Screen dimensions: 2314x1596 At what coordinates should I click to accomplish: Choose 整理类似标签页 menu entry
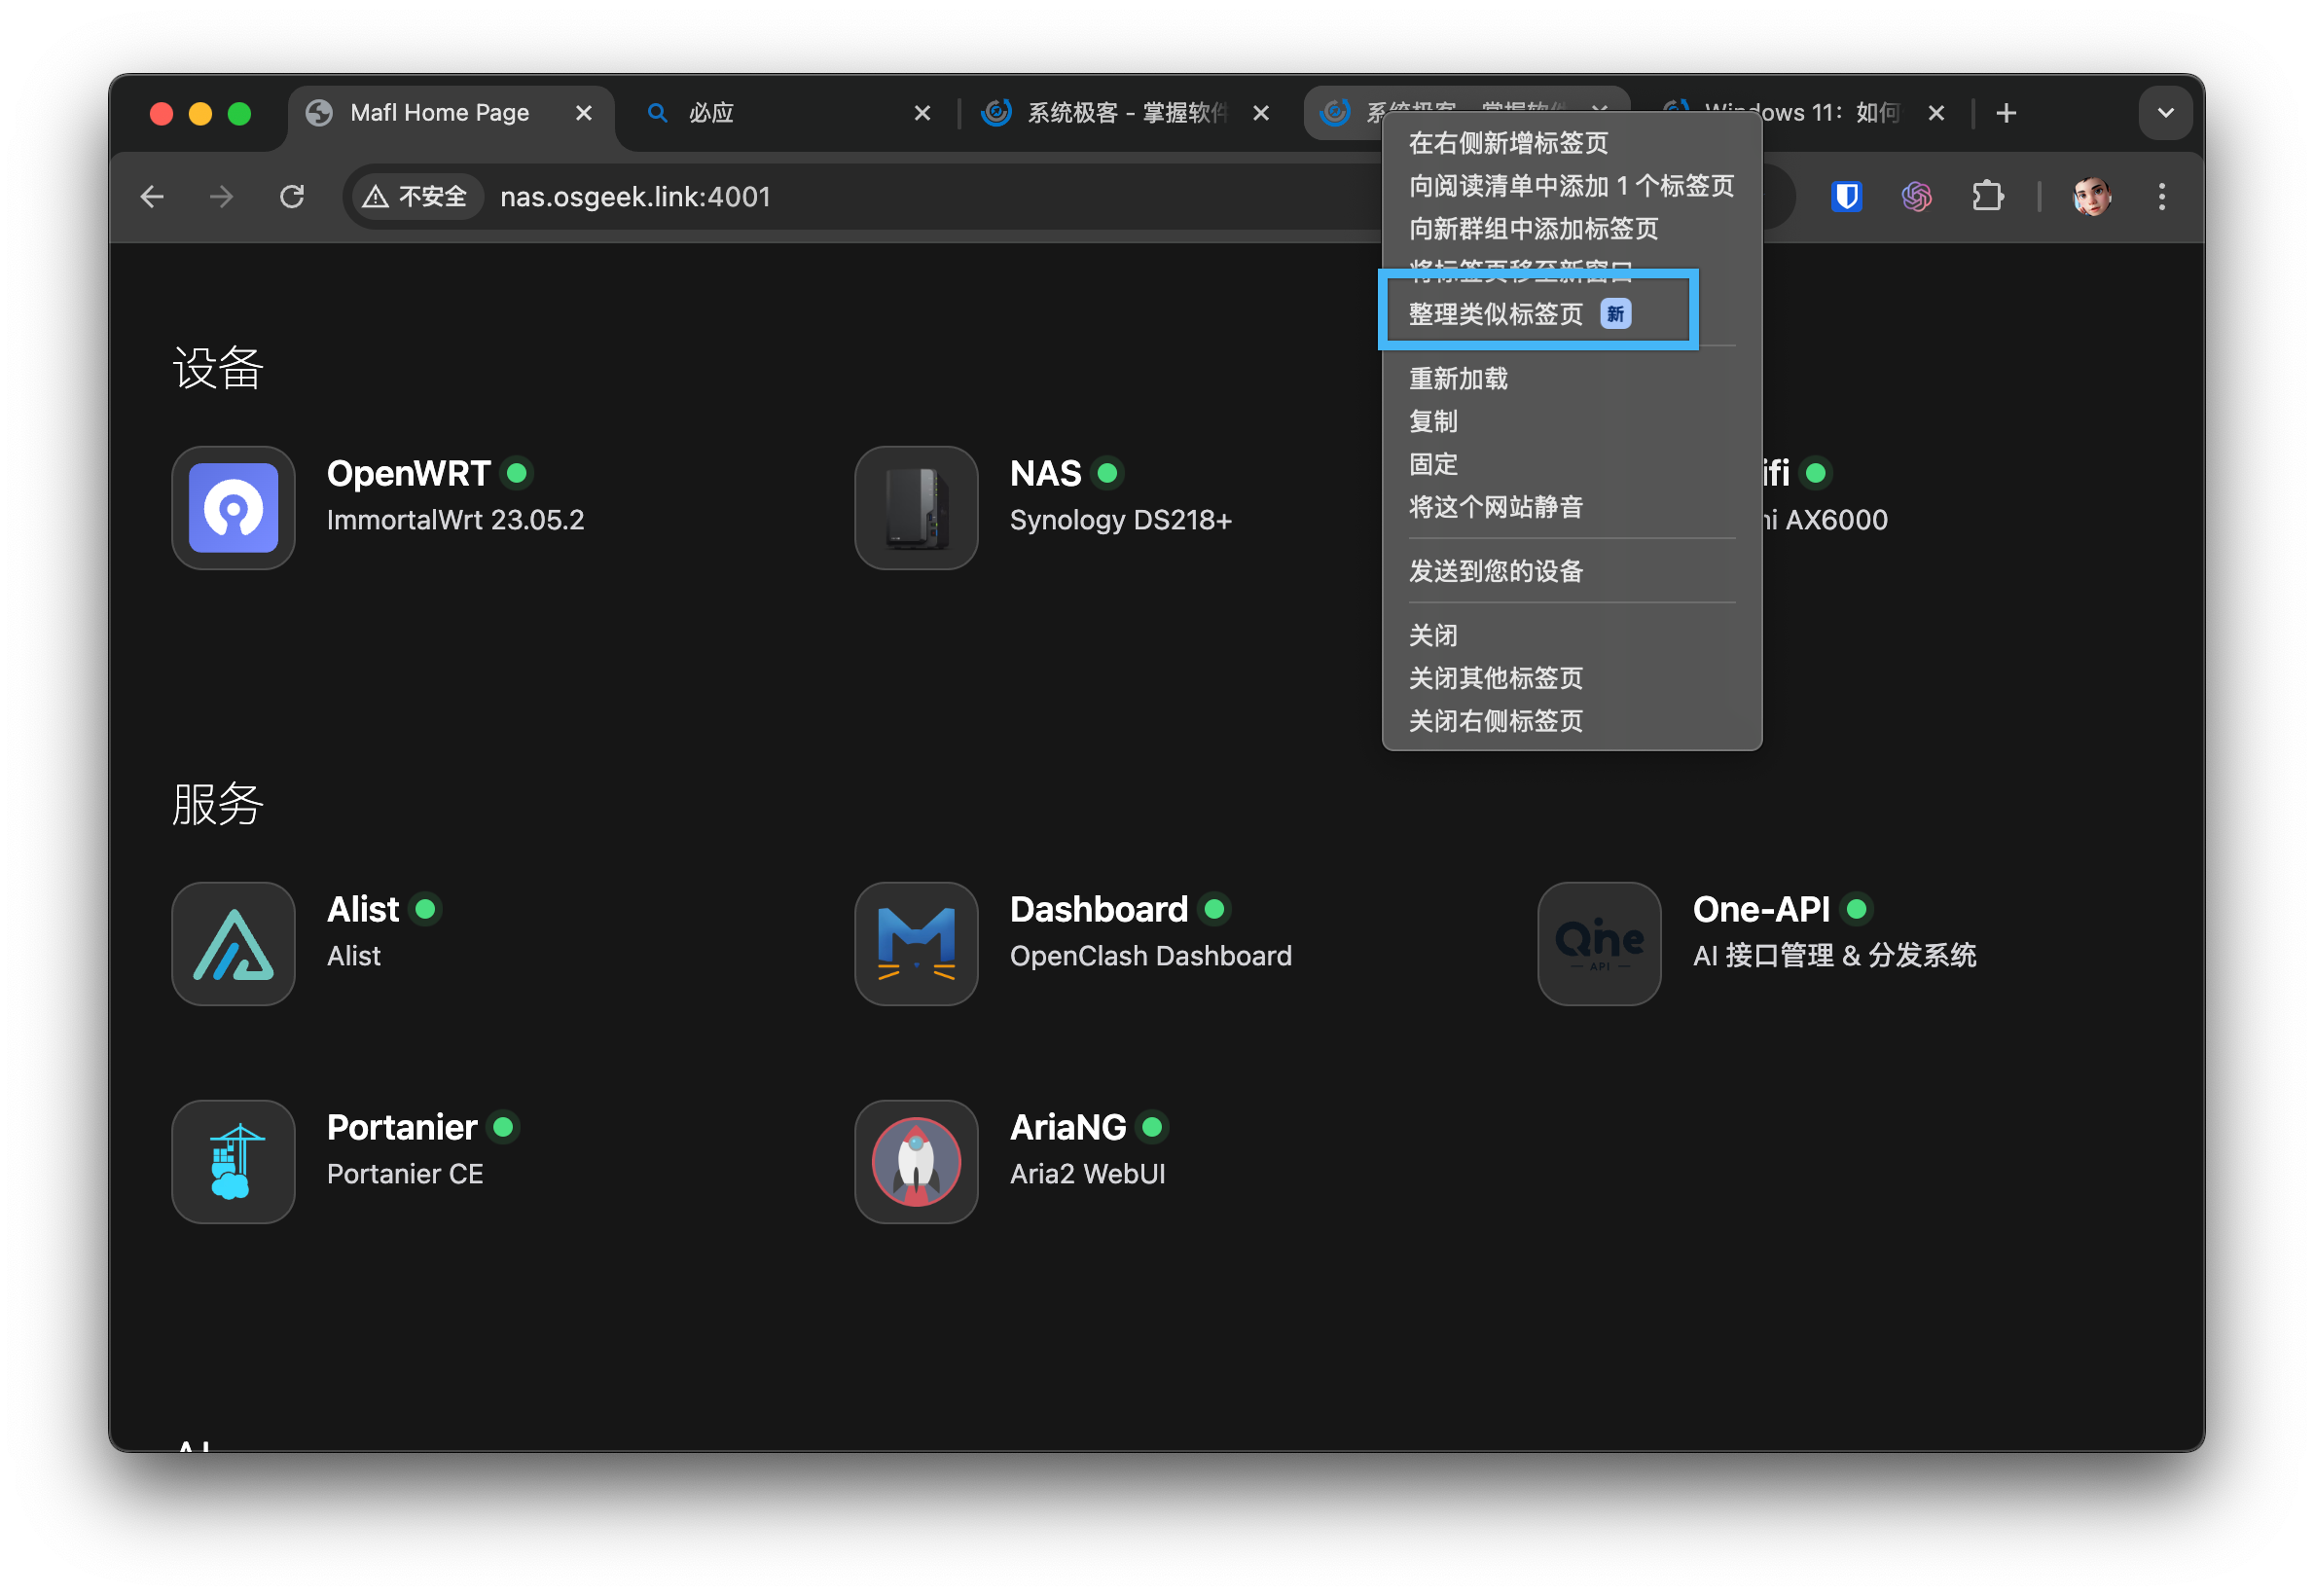[x=1572, y=314]
